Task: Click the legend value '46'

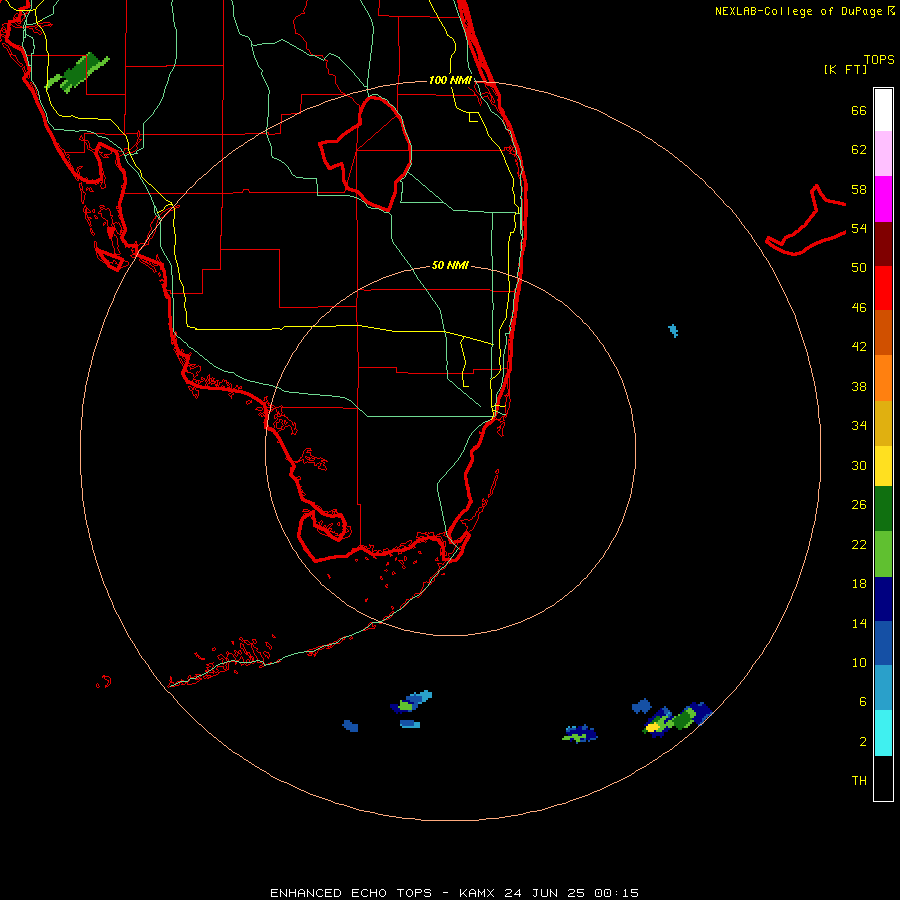Action: [859, 308]
